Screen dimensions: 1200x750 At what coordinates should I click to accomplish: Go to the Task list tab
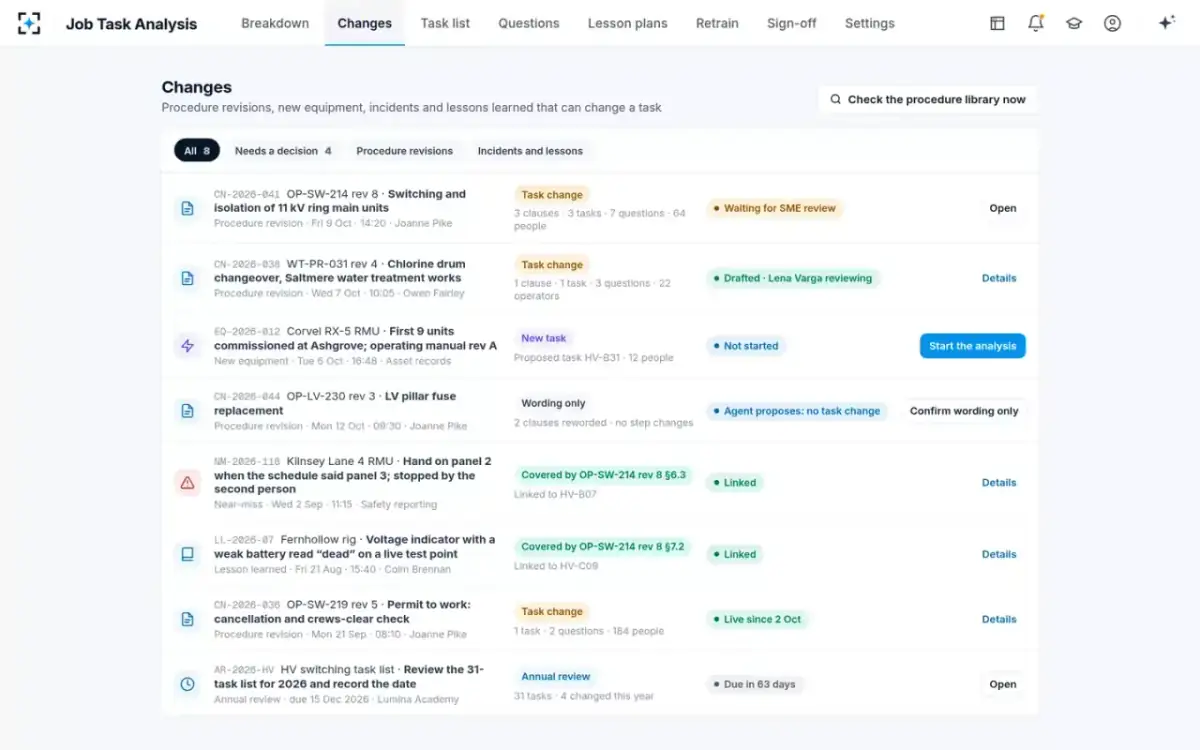coord(445,23)
